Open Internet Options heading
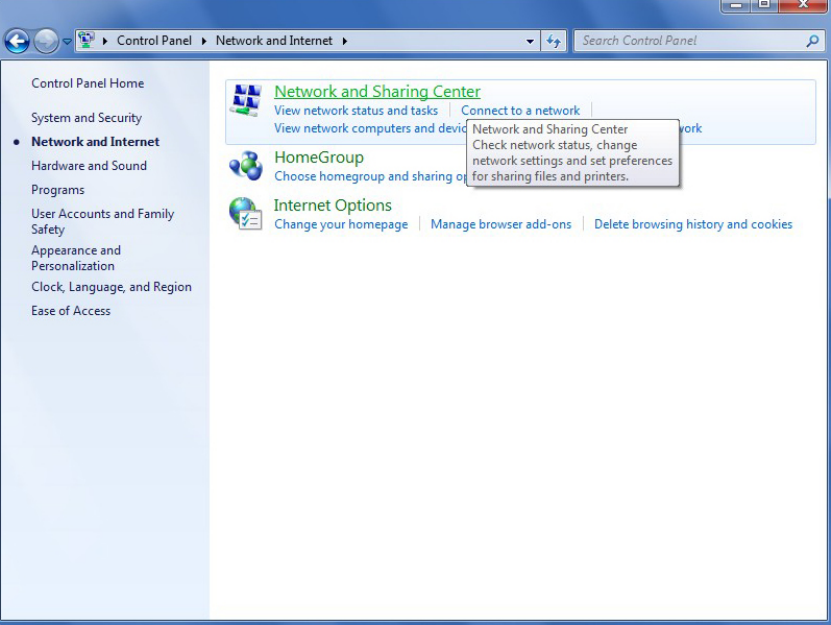This screenshot has width=831, height=625. coord(333,205)
